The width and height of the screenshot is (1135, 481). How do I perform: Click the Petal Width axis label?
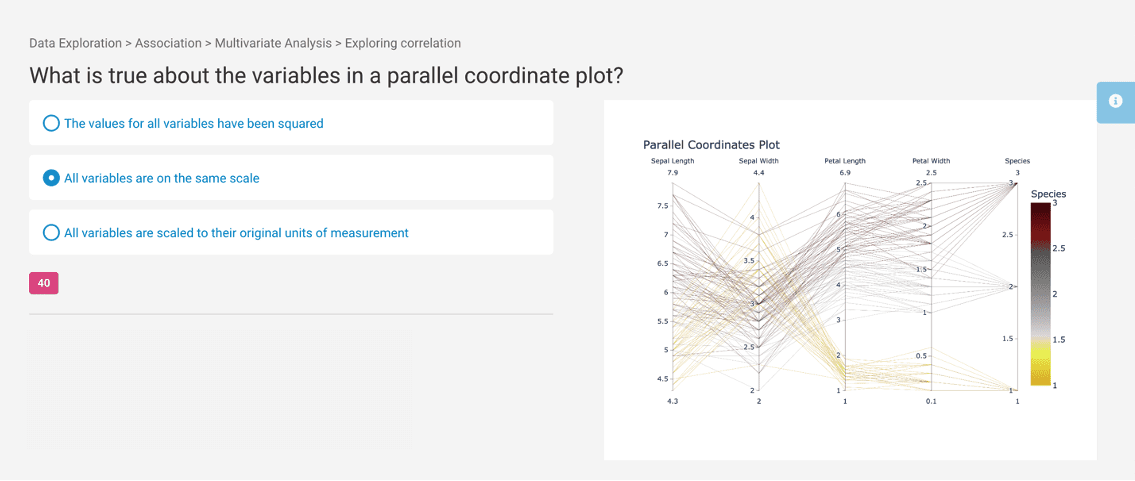(x=931, y=161)
